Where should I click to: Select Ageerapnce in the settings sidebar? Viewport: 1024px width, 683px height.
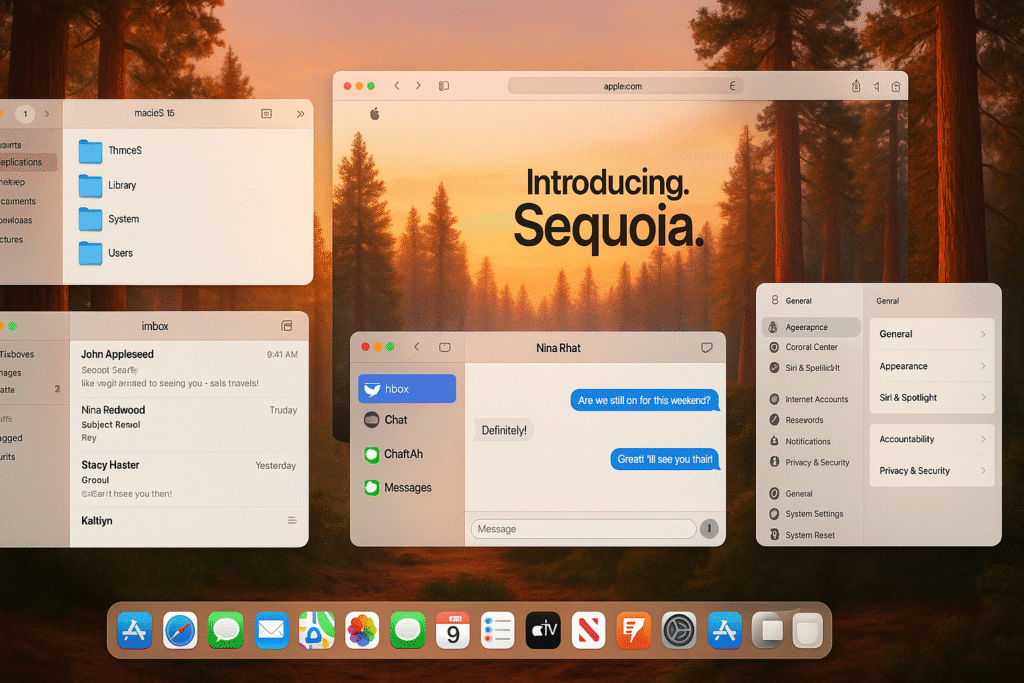pos(811,327)
